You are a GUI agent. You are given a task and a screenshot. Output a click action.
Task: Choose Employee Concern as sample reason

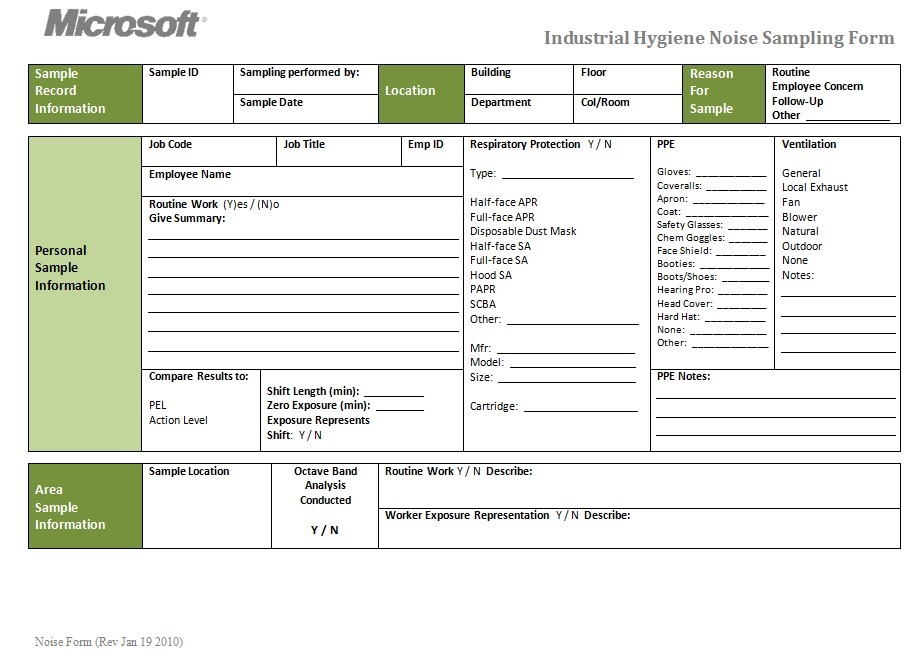point(817,86)
